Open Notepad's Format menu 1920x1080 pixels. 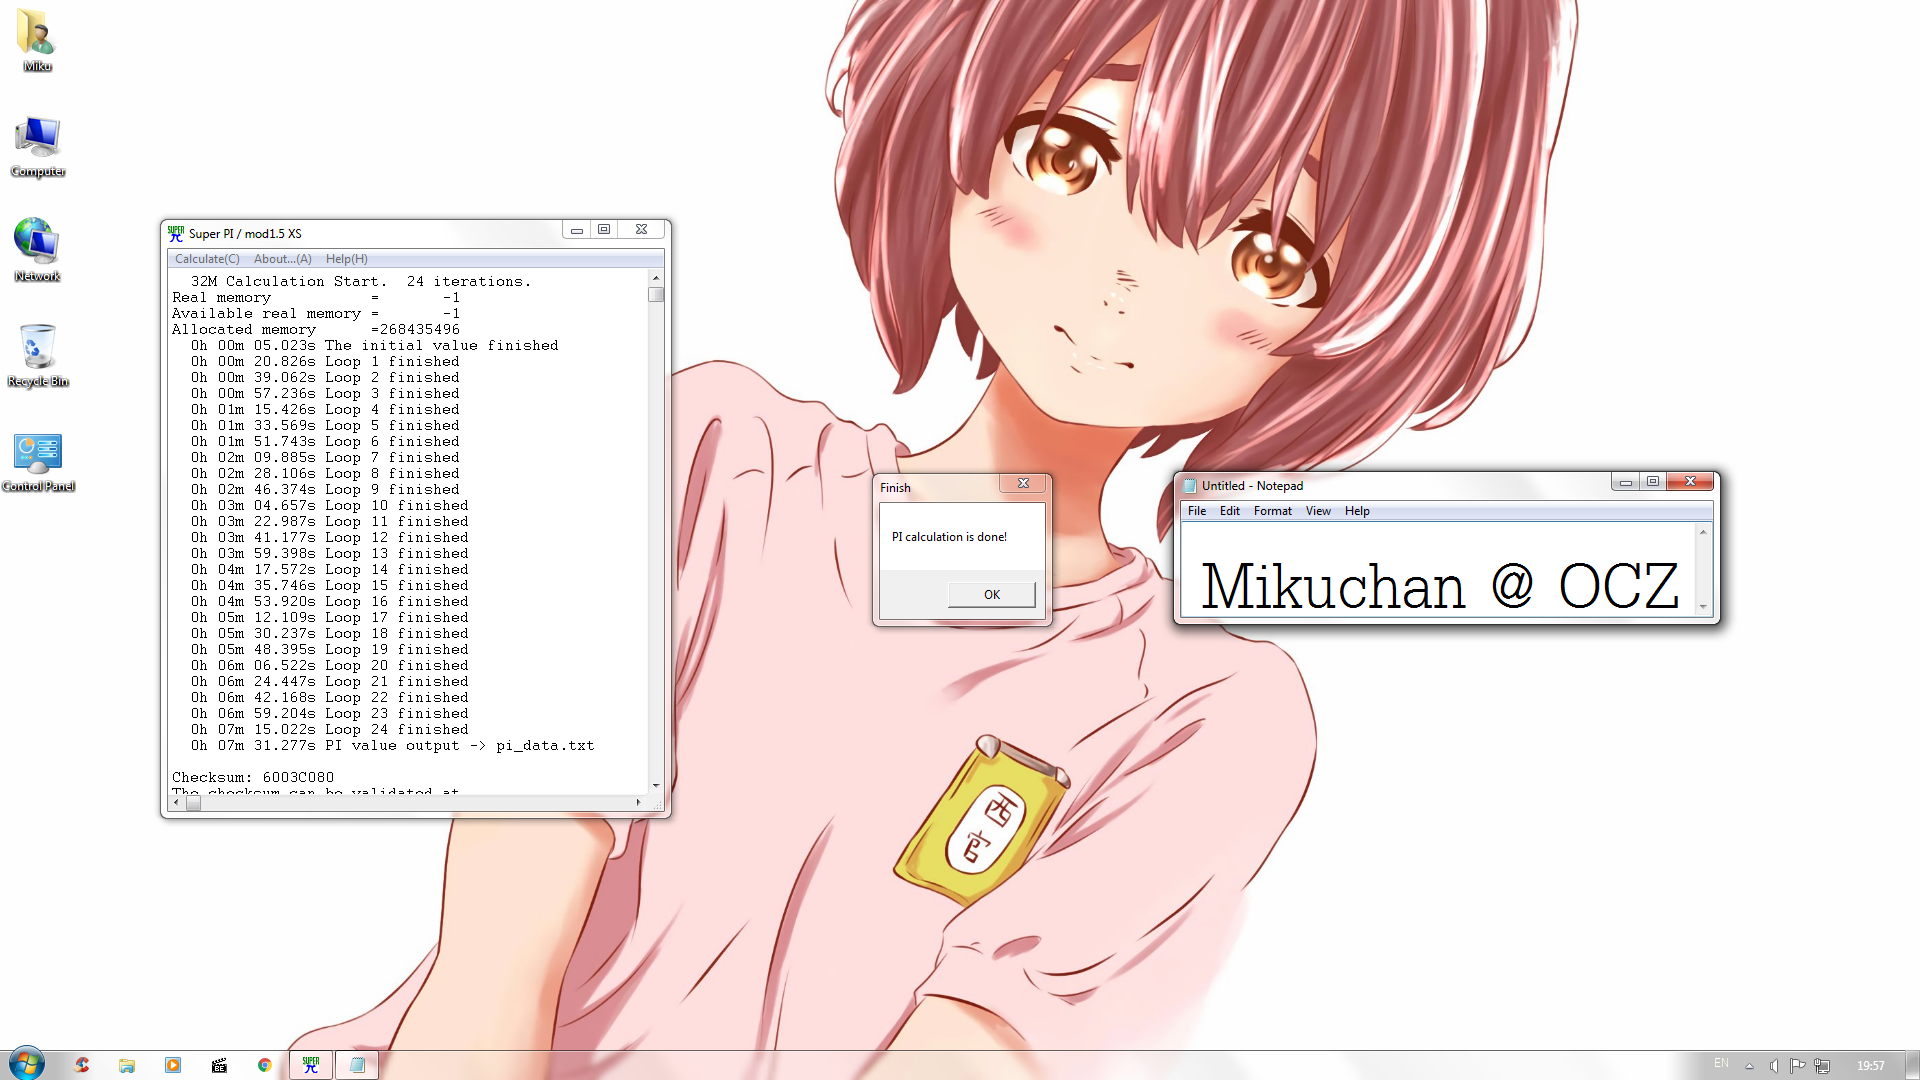click(x=1273, y=511)
